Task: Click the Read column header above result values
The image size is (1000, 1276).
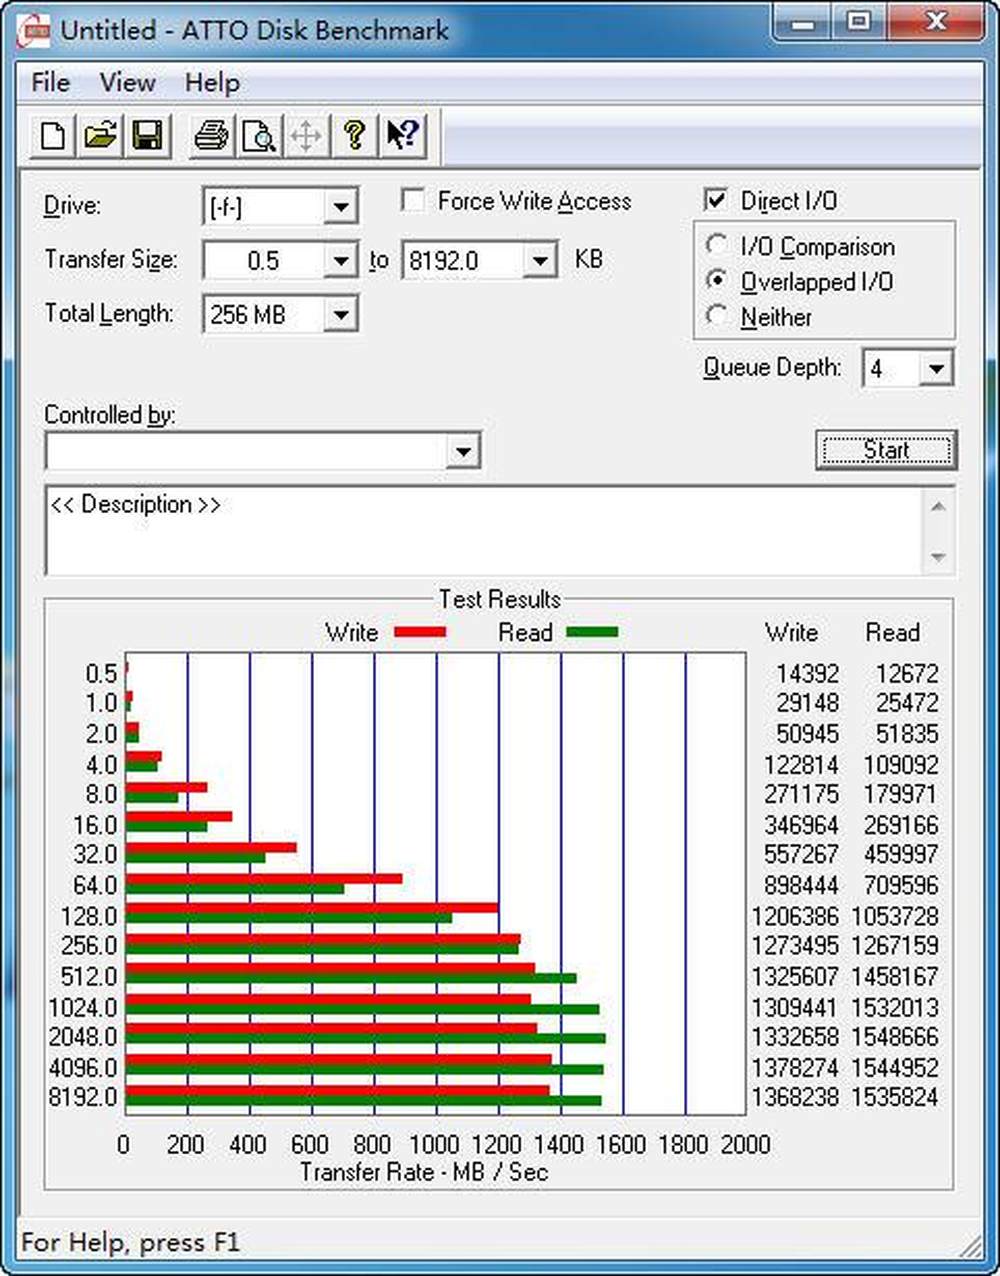Action: point(892,632)
